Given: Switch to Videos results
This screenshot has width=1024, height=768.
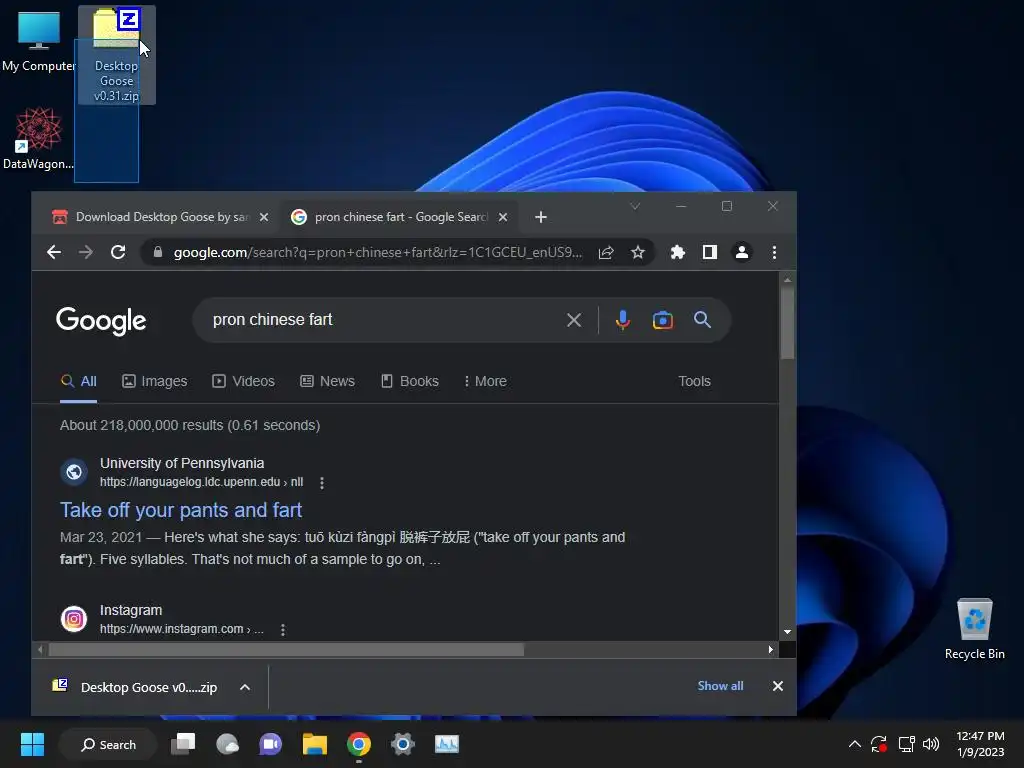Looking at the screenshot, I should click(x=244, y=381).
